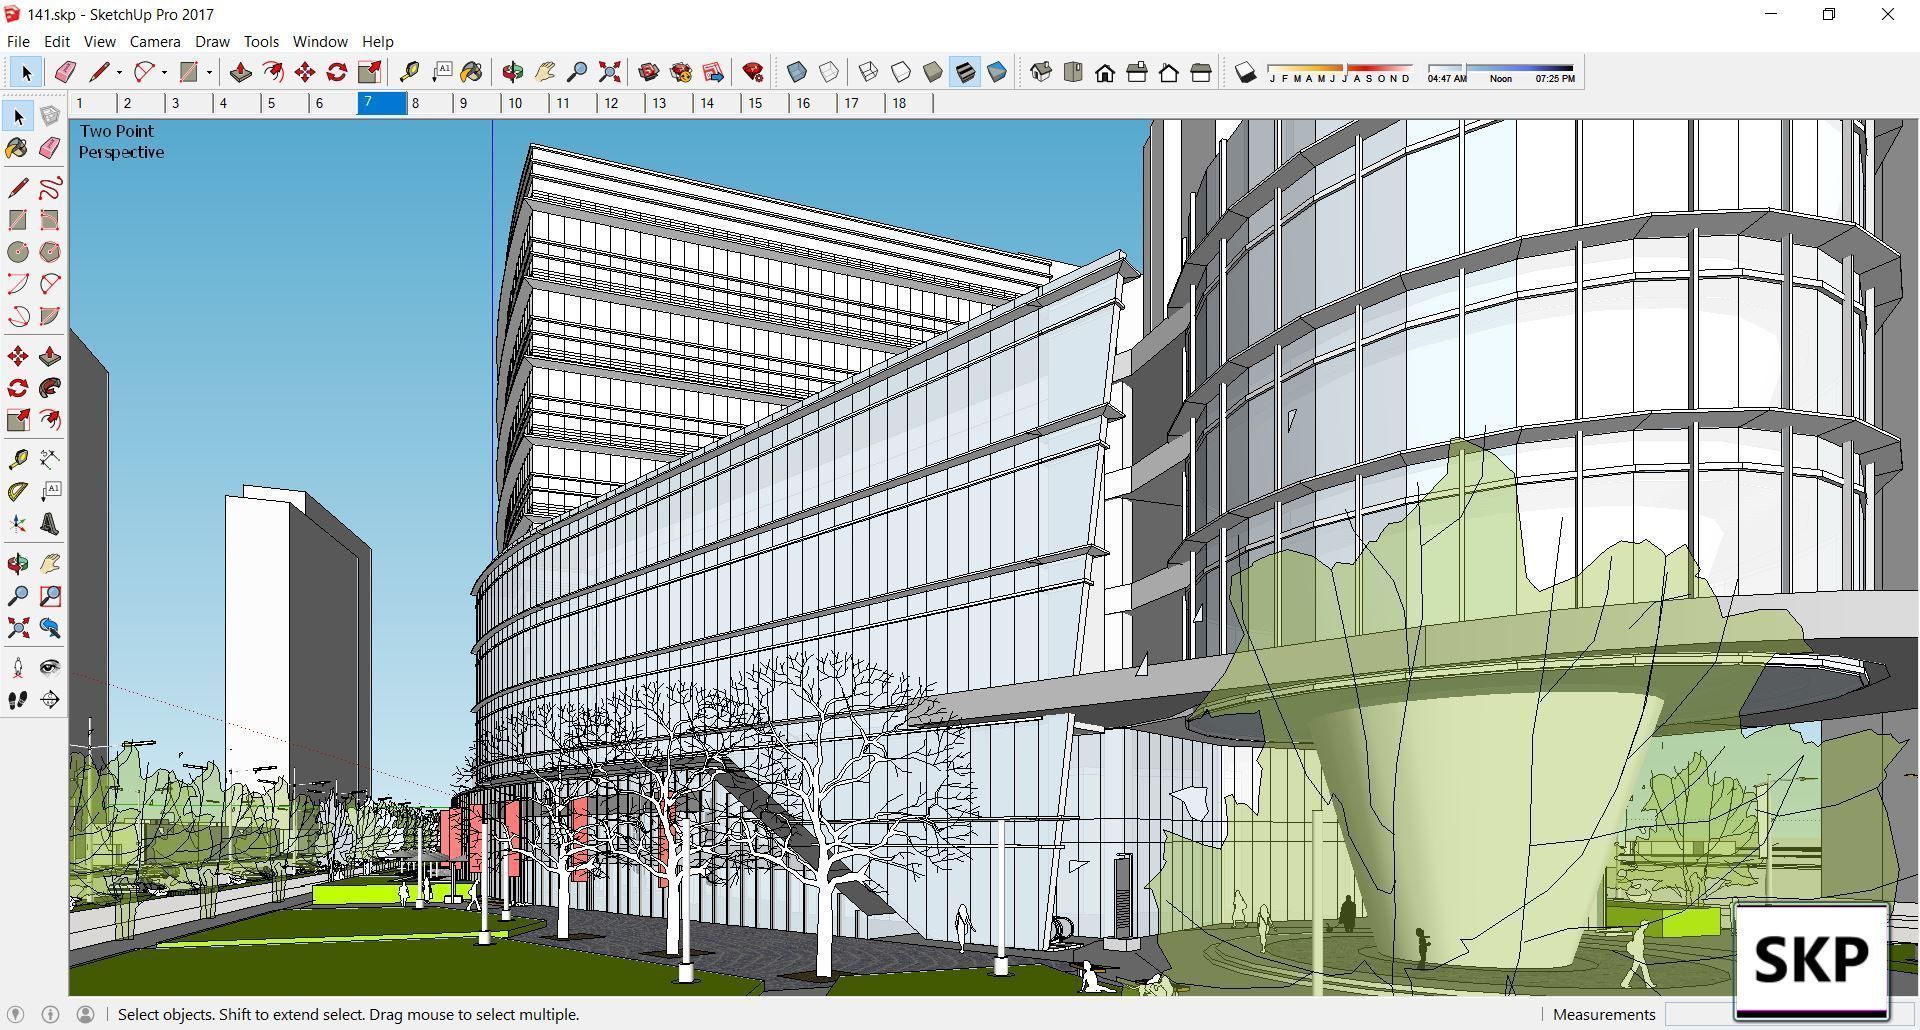Switch to scene tab 8

point(430,103)
